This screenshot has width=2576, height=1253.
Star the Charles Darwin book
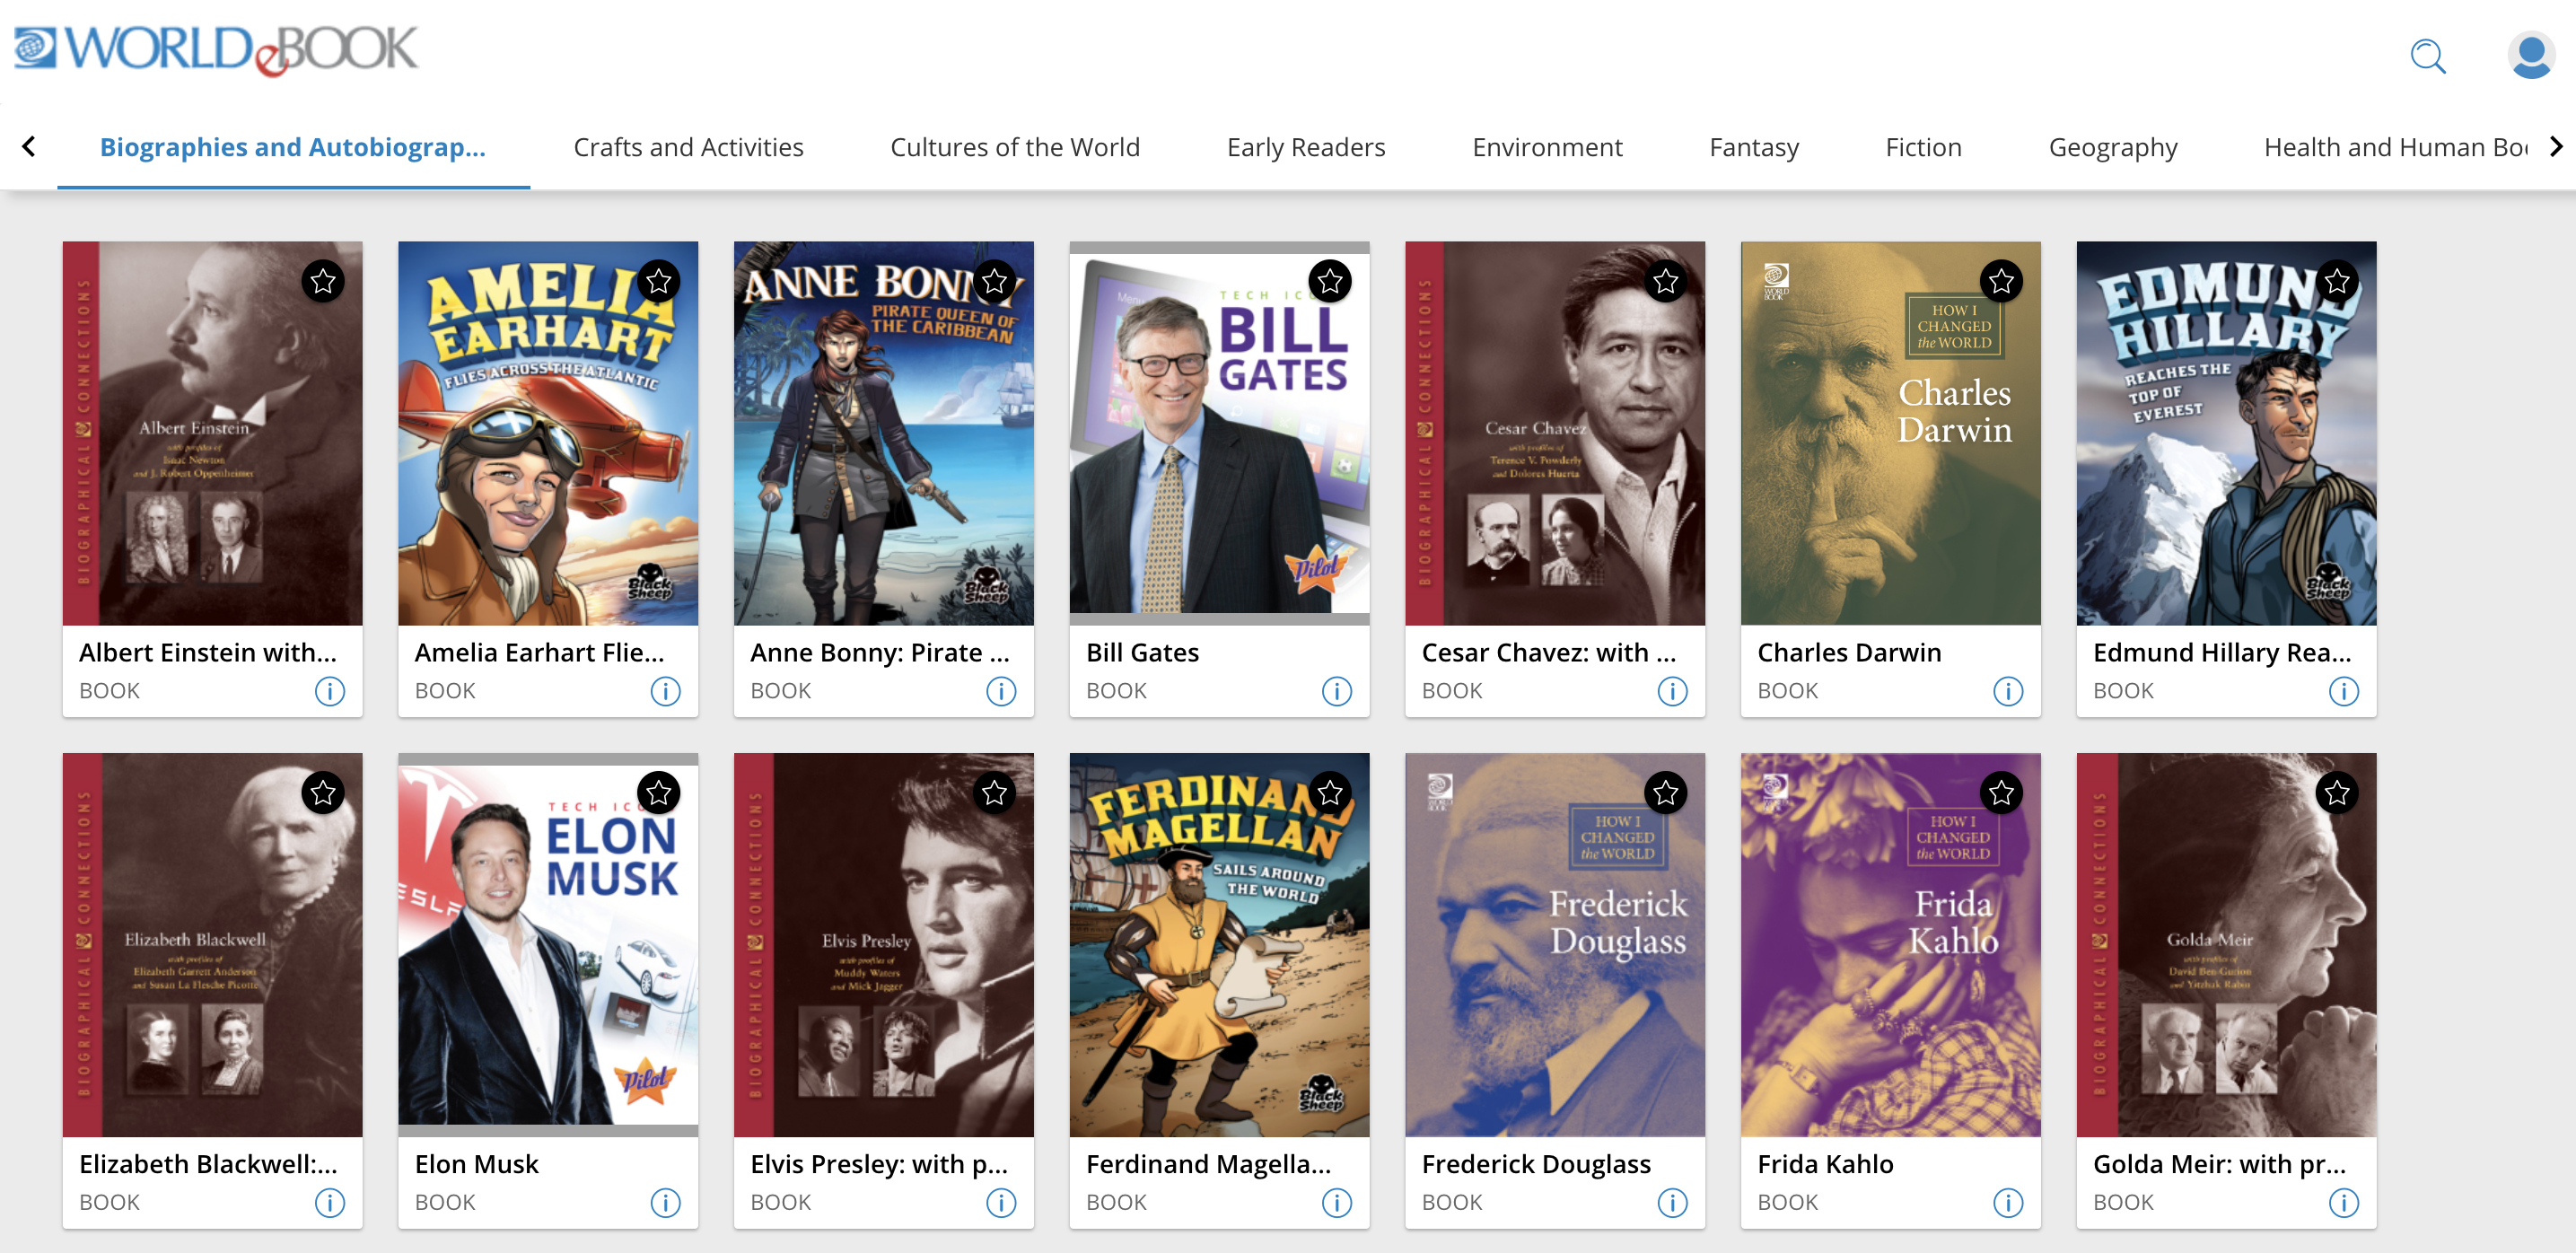[x=2001, y=282]
